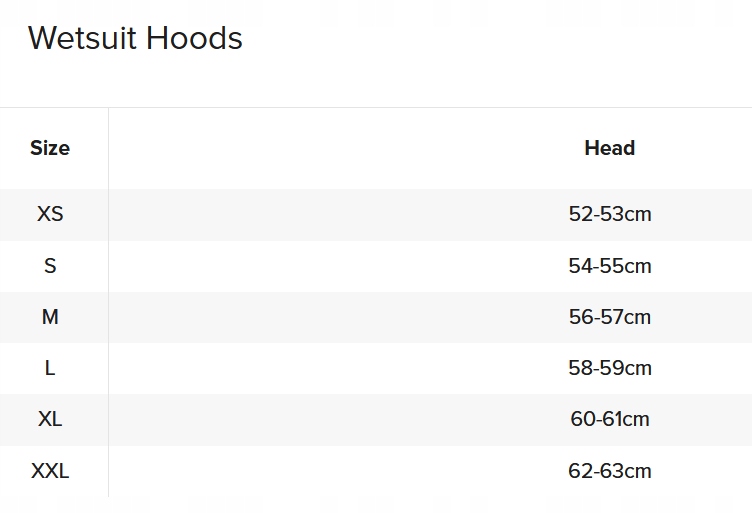Click the 56-57cm head measurement

609,317
